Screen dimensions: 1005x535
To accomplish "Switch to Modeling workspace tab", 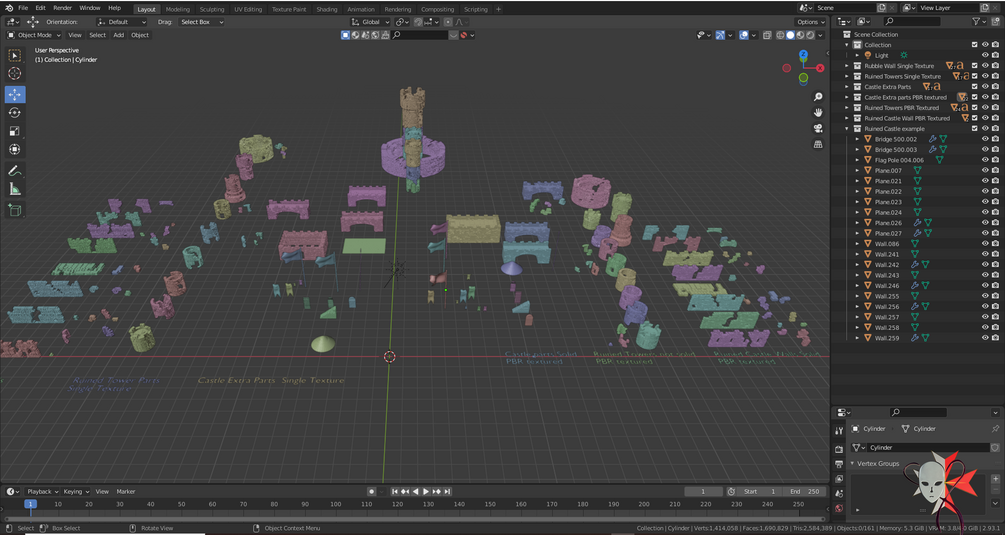I will pos(178,10).
